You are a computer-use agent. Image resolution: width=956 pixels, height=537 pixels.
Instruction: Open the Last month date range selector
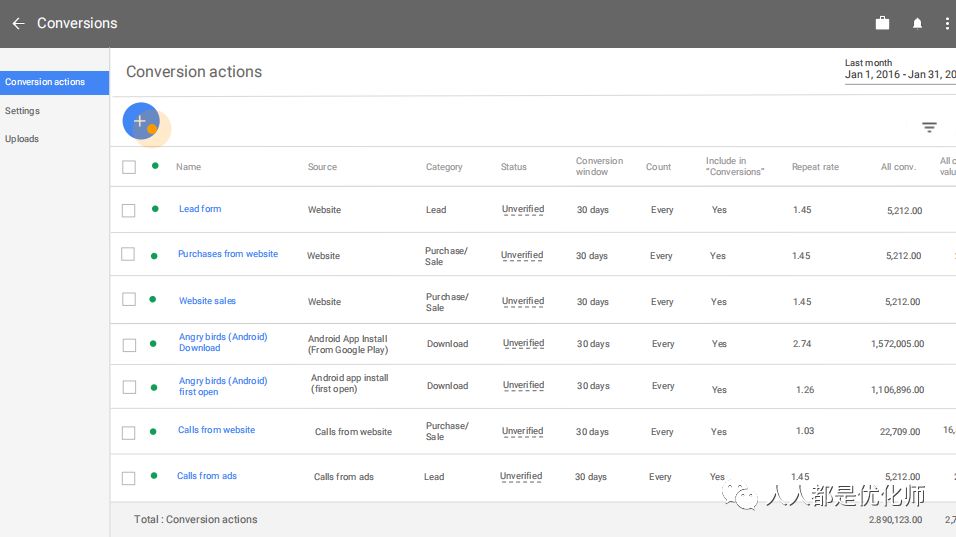[900, 69]
